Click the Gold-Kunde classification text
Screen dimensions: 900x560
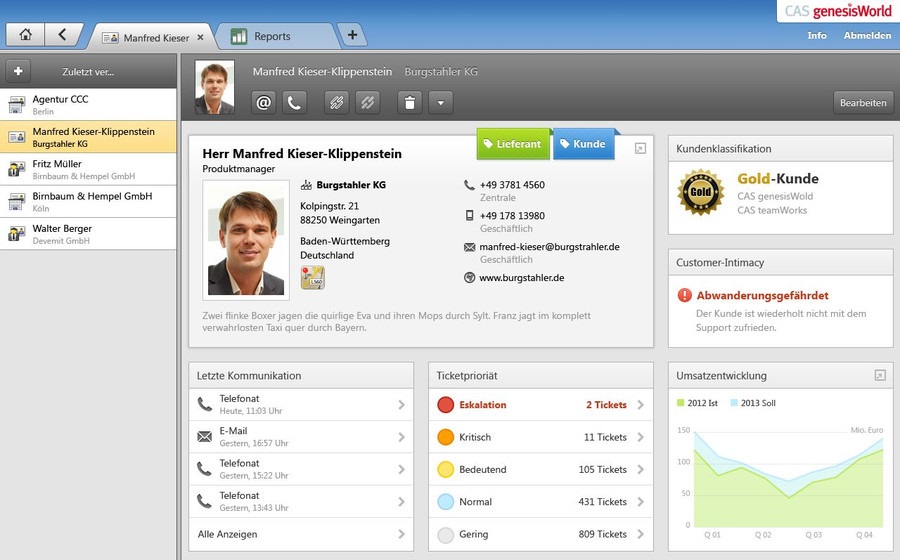(x=778, y=178)
